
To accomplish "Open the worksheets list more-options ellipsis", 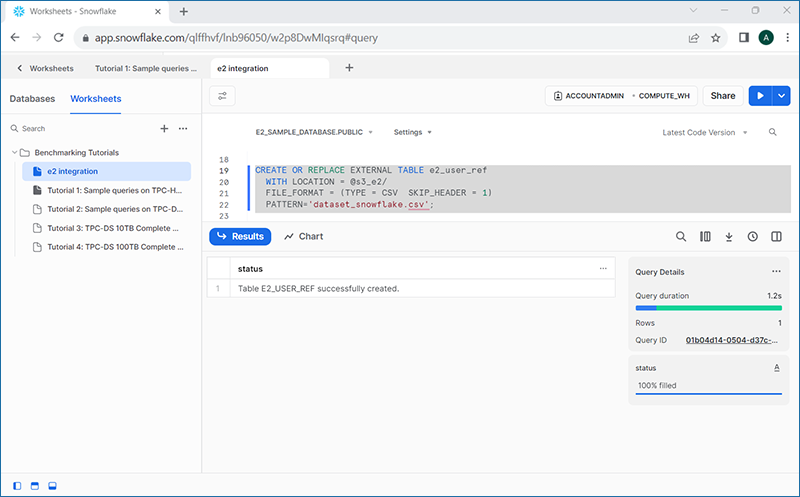I will pyautogui.click(x=183, y=129).
